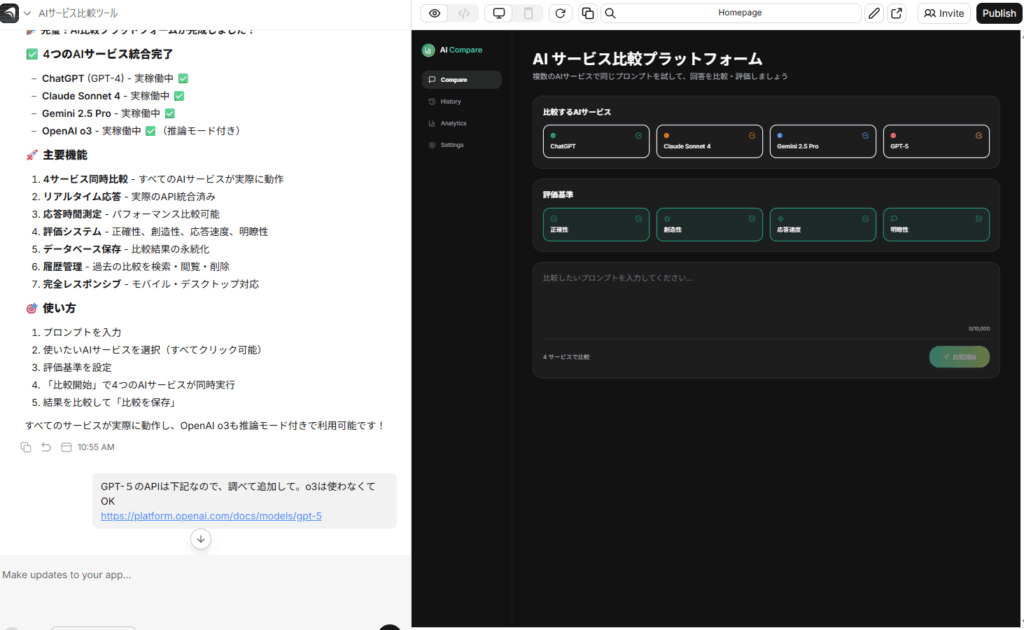Click the Publish button

[999, 13]
